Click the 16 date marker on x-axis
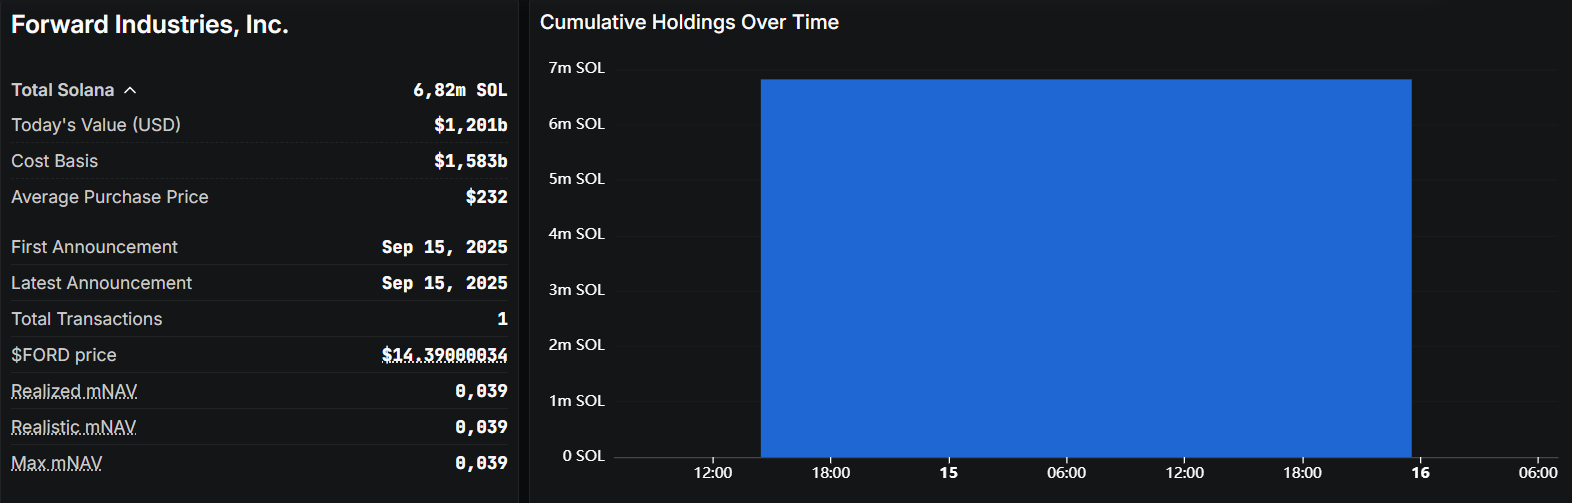The image size is (1572, 503). [1420, 473]
